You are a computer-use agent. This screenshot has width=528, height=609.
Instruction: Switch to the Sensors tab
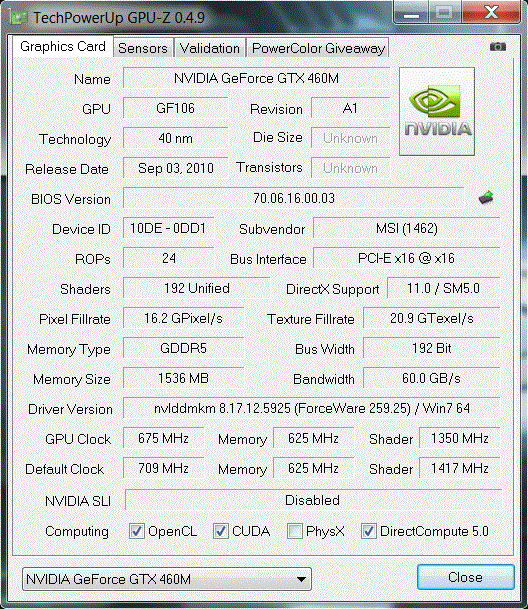pos(143,48)
